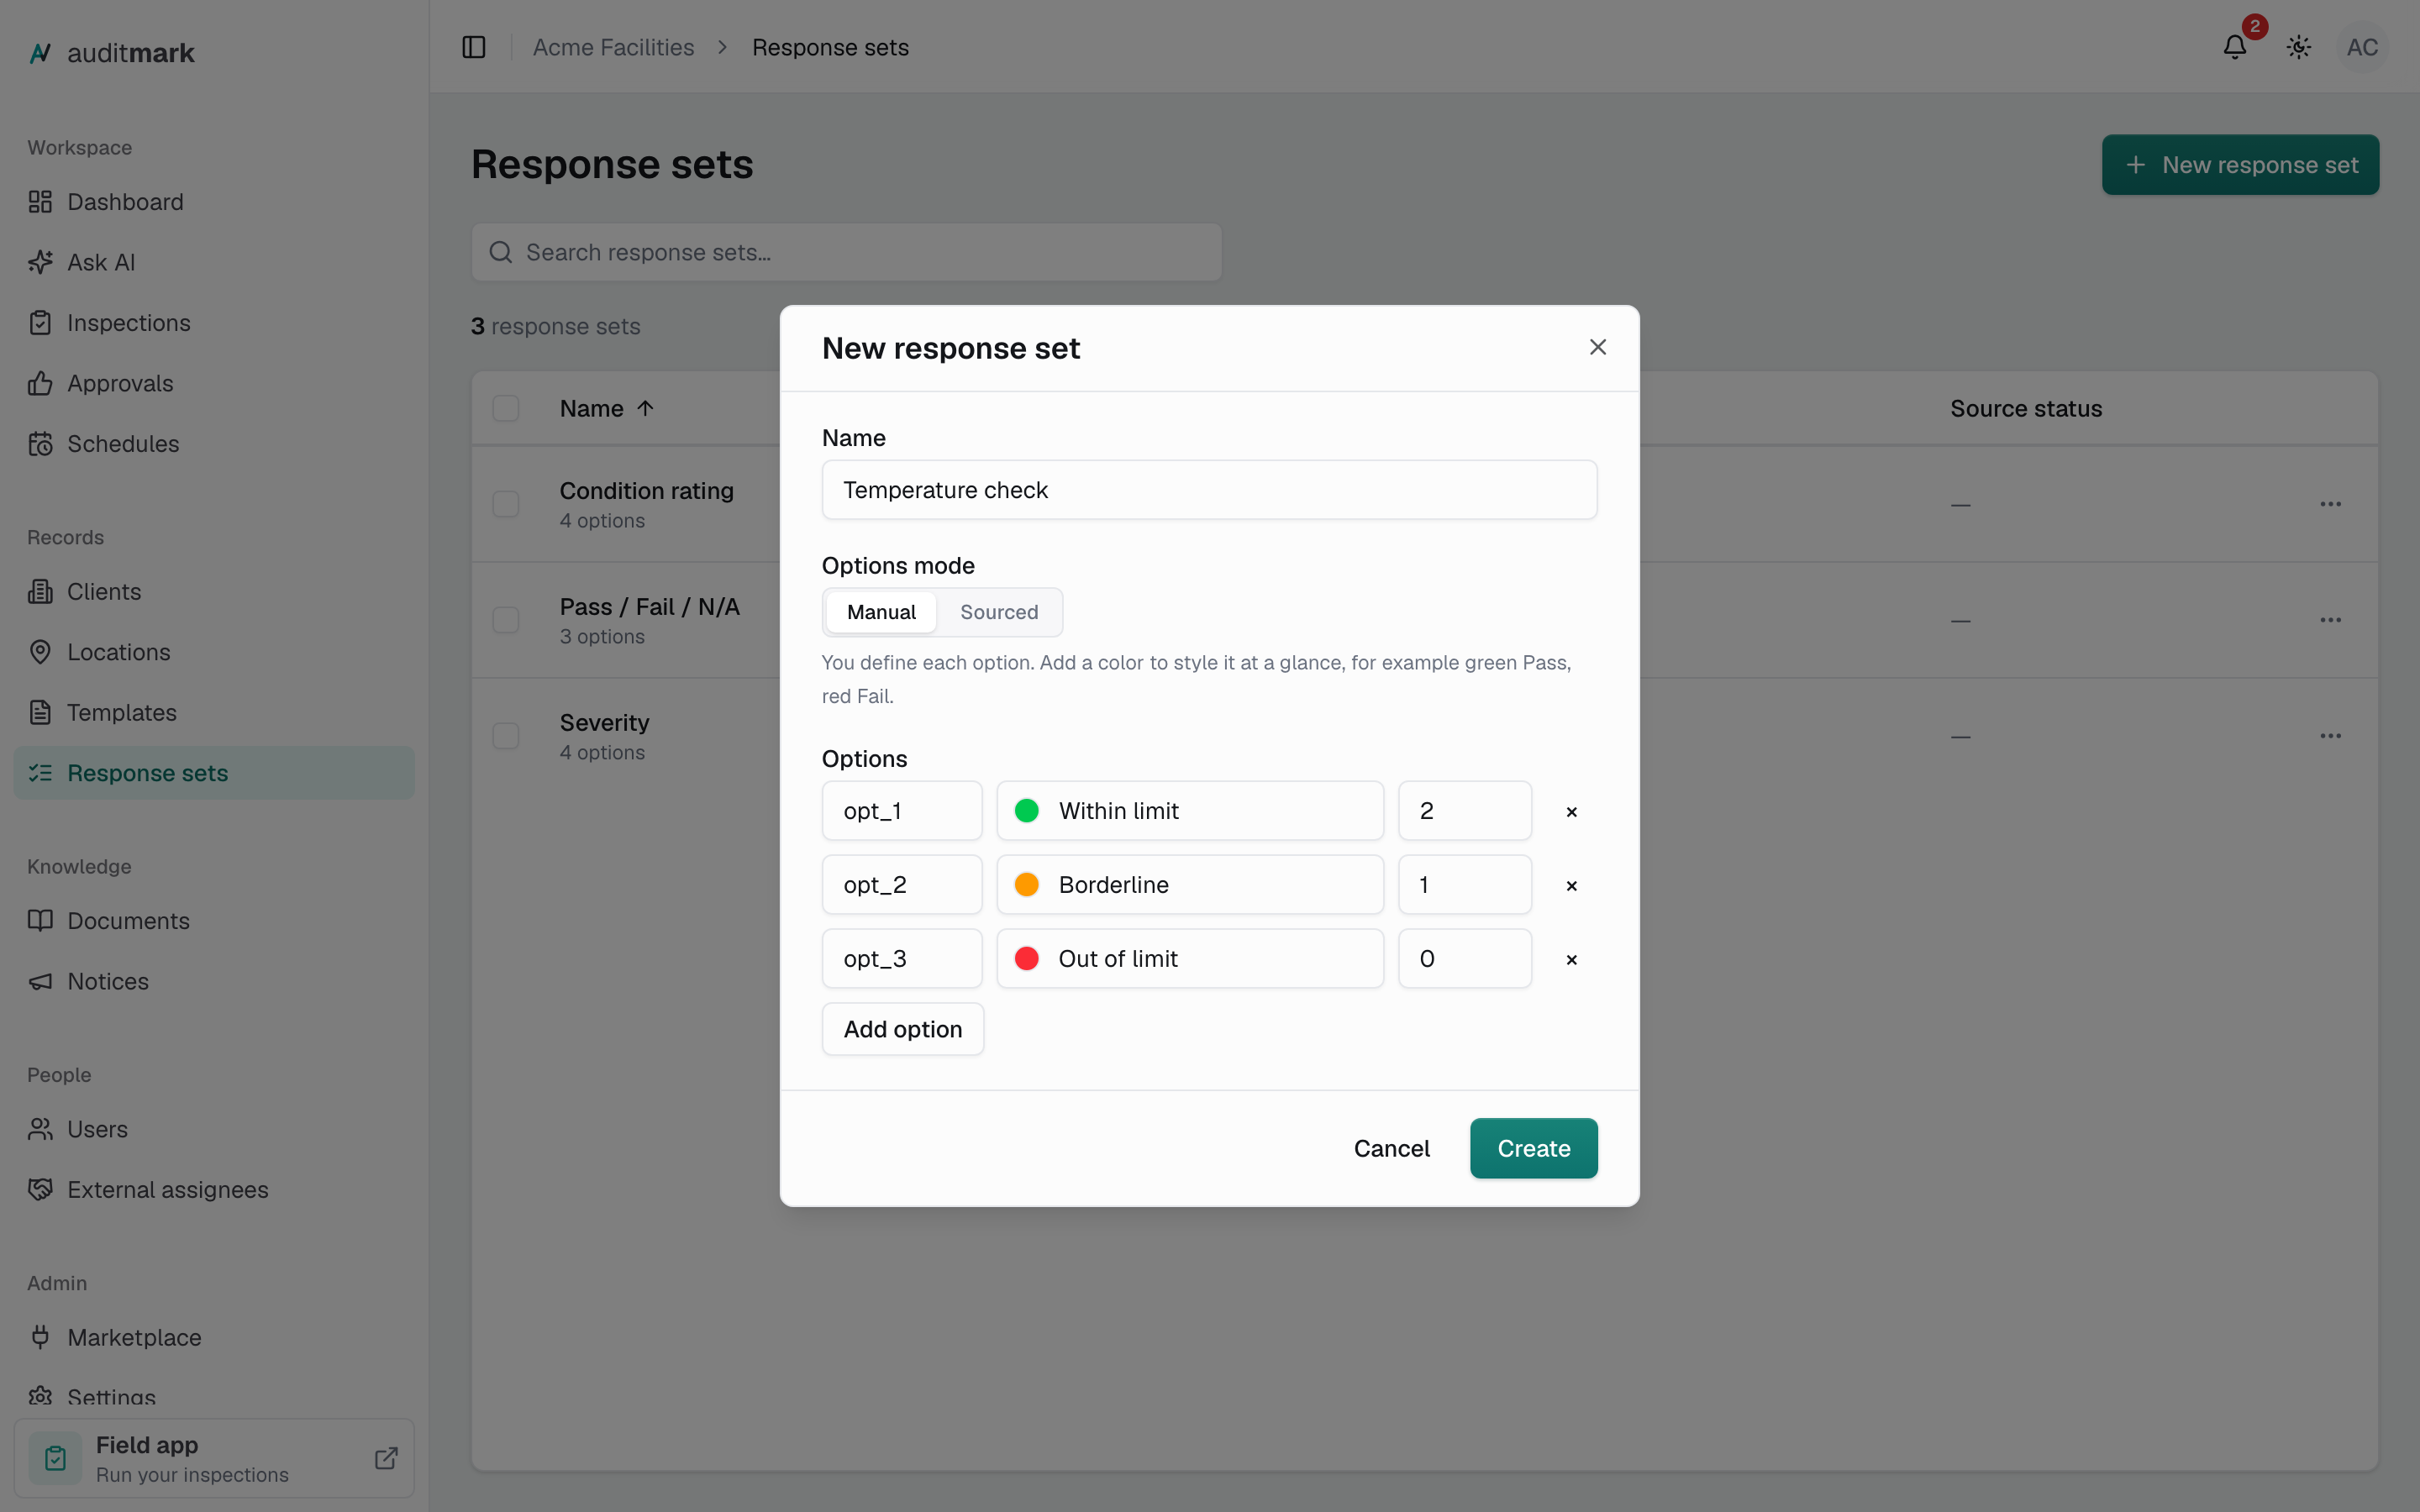Go to Inspections
The image size is (2420, 1512).
tap(214, 323)
